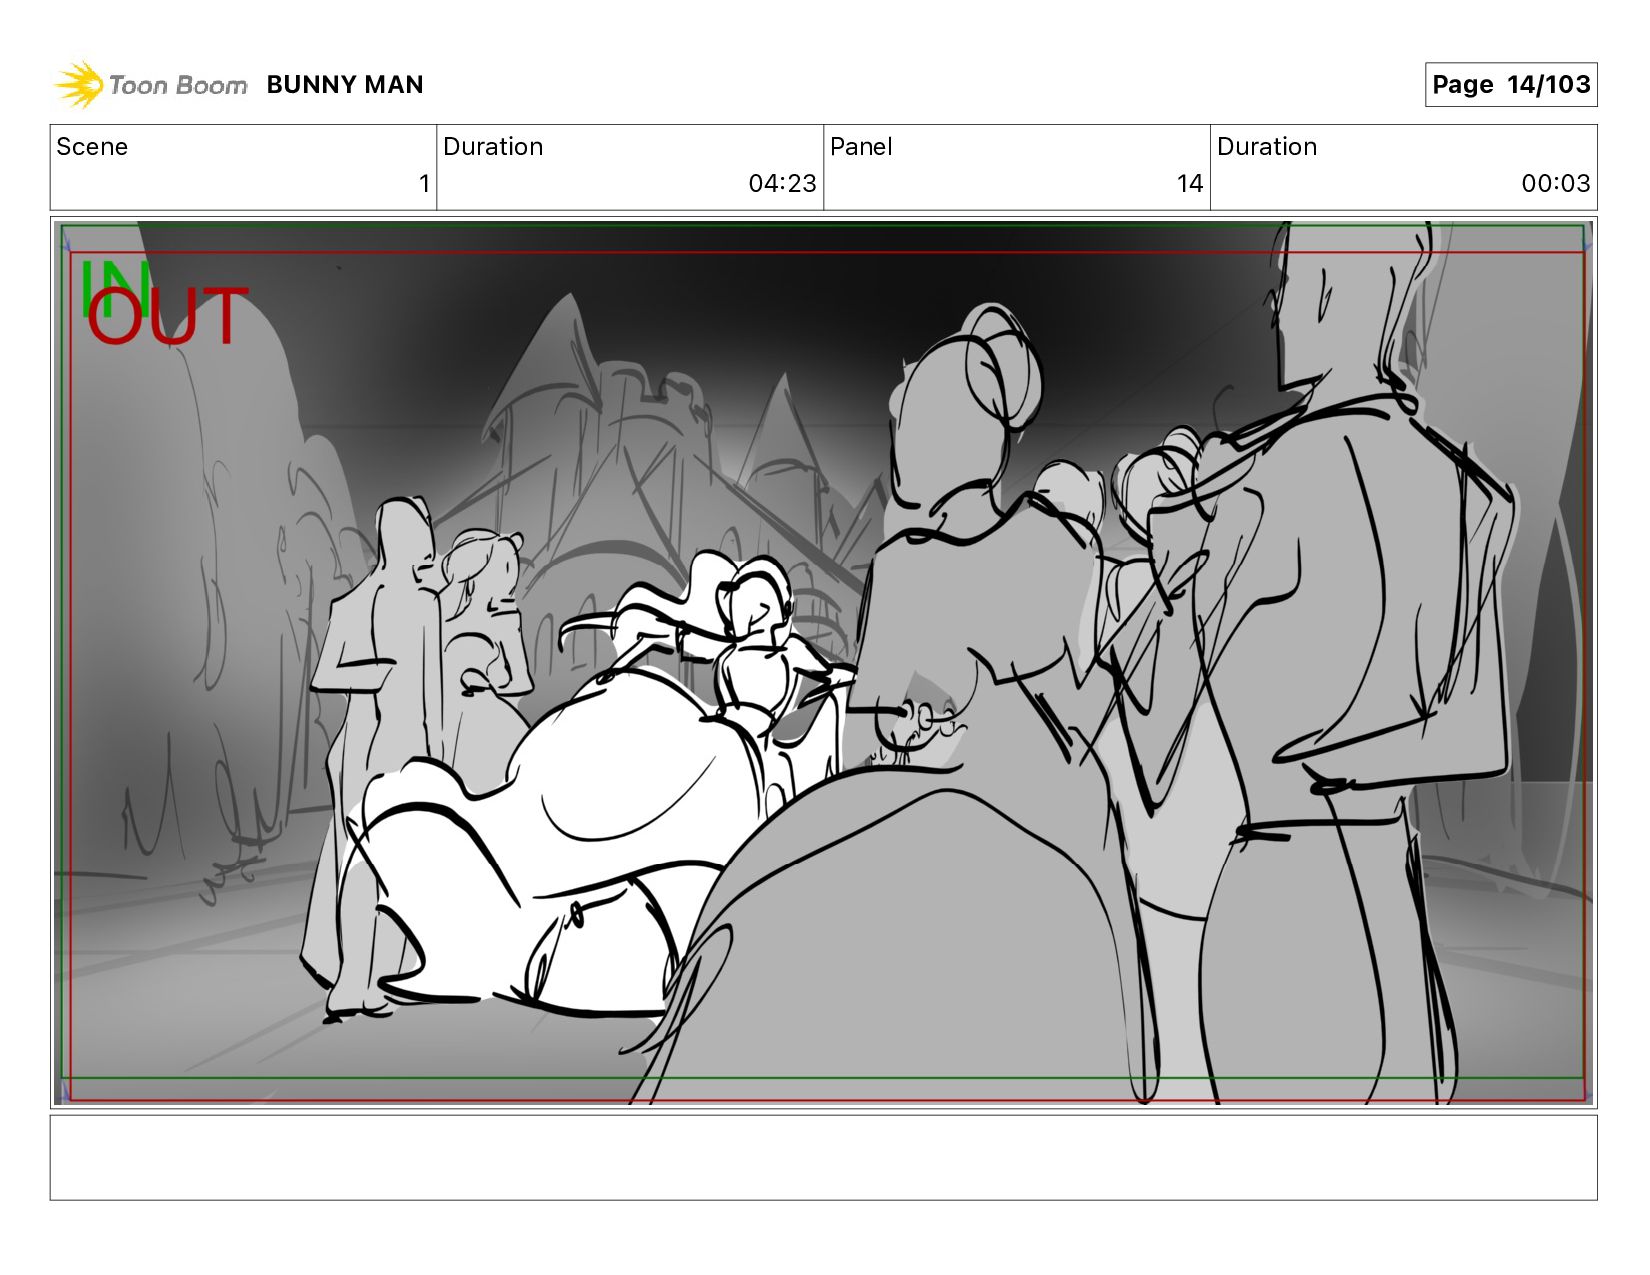Screen dimensions: 1650x1275
Task: Select the Duration label beside Panel
Action: coord(1267,147)
